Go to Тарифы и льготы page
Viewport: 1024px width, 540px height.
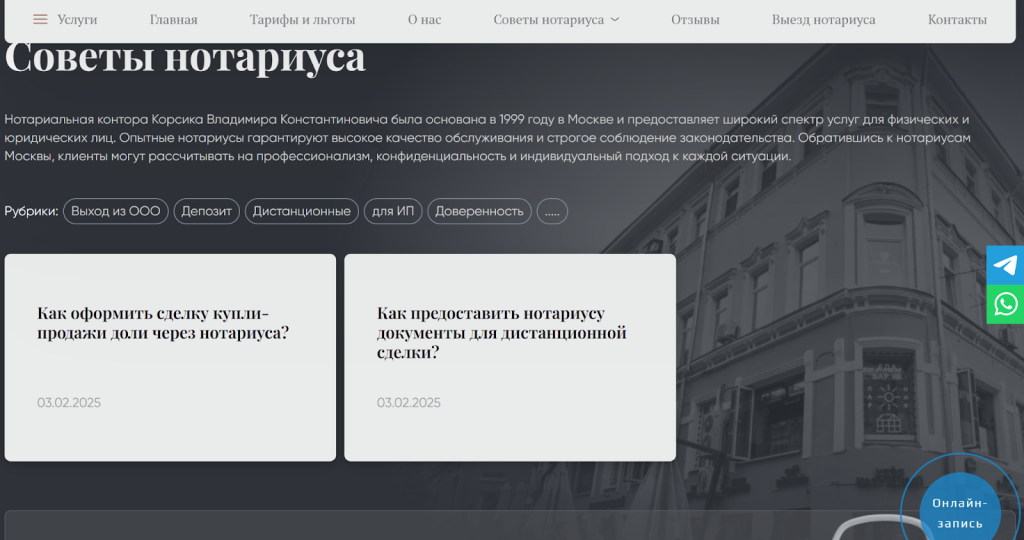pos(302,20)
